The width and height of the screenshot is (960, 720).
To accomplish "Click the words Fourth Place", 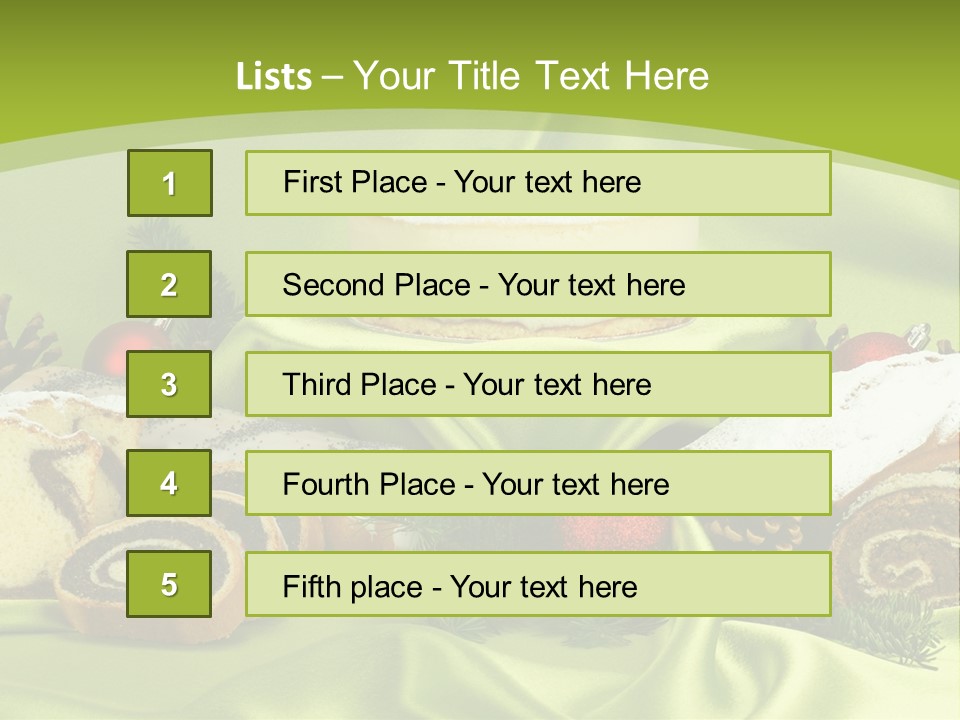I will (367, 485).
